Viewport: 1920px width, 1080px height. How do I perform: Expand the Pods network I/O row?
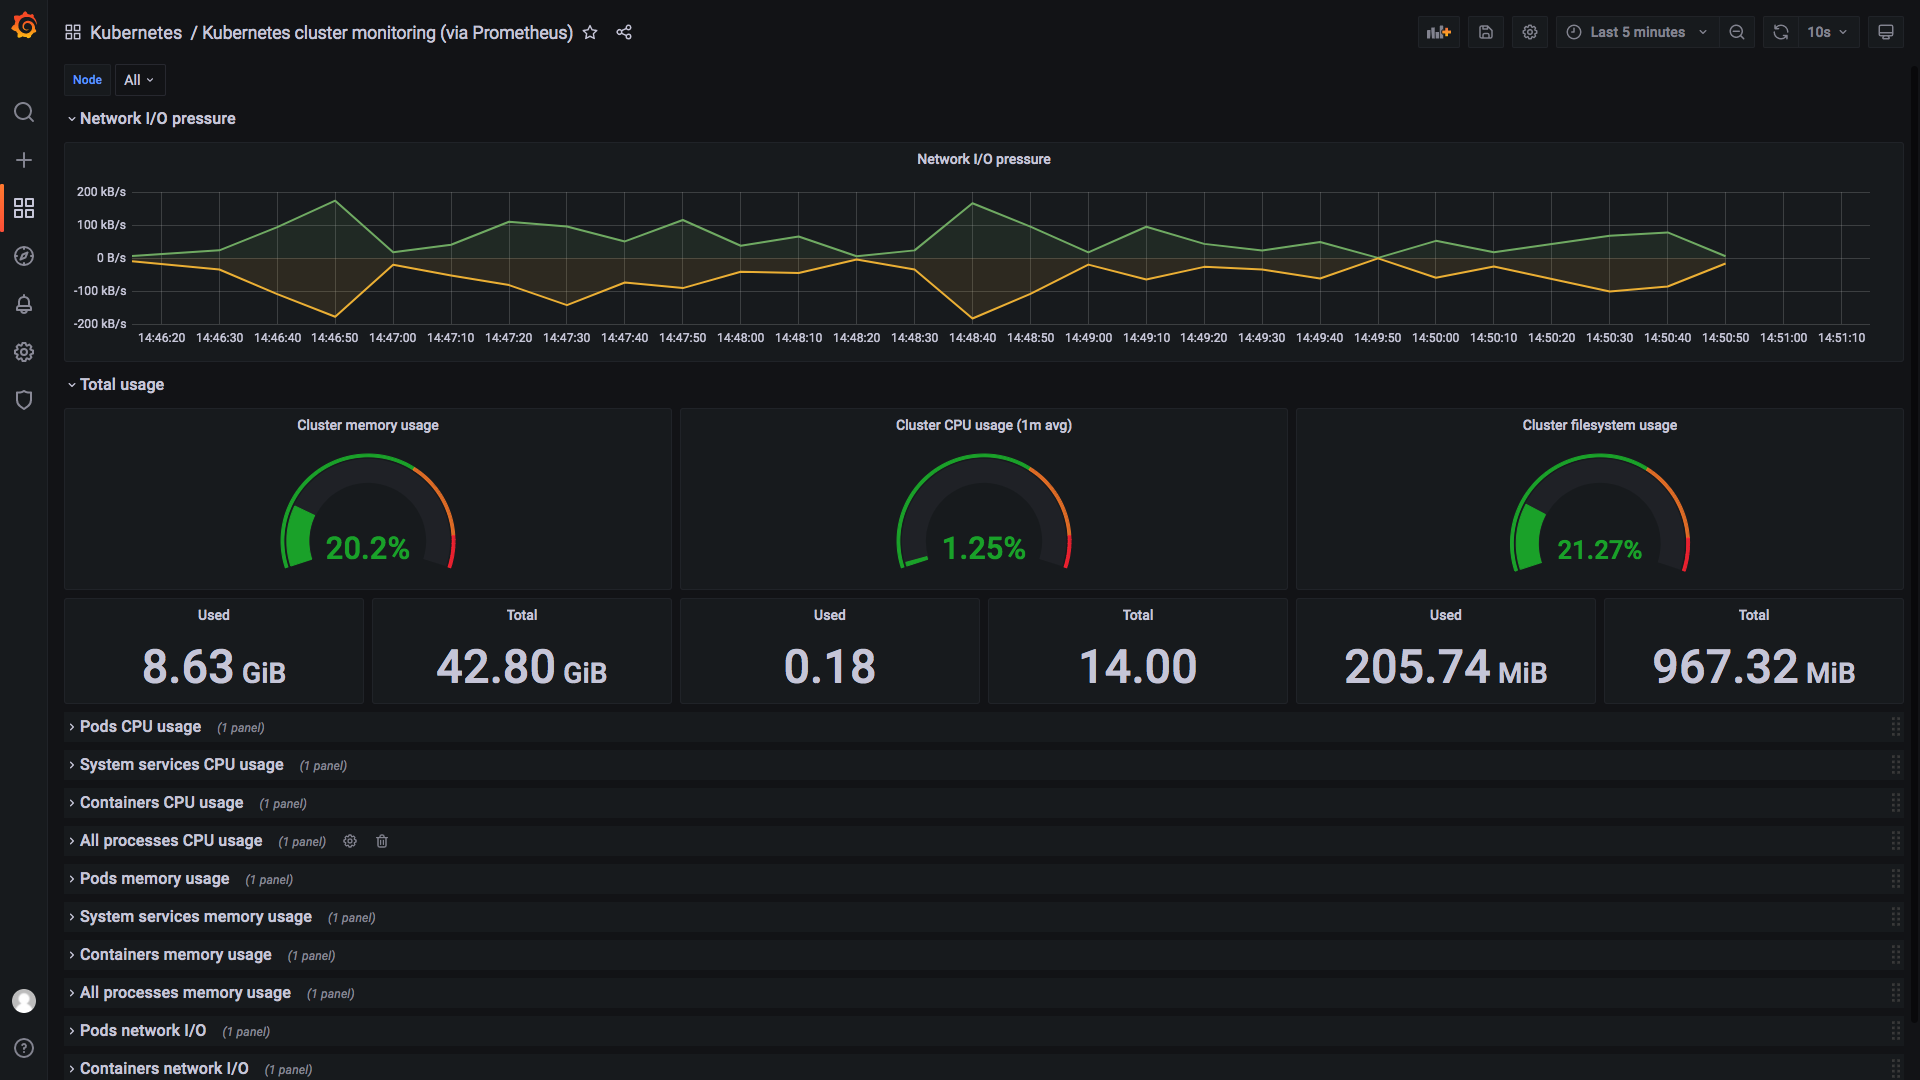click(137, 1031)
